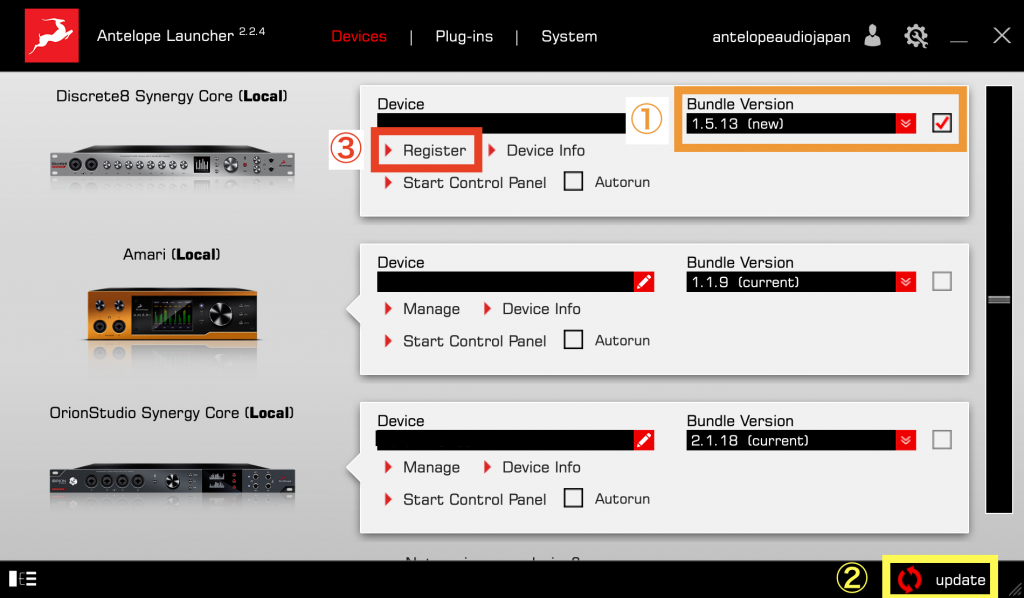Image resolution: width=1024 pixels, height=598 pixels.
Task: Click the update button
Action: [940, 579]
